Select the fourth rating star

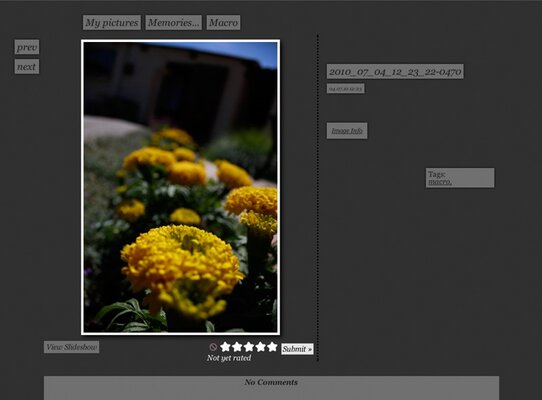tap(260, 347)
